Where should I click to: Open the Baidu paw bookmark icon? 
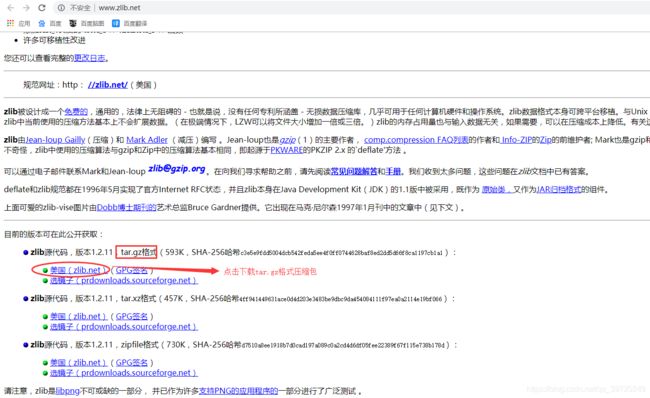[x=41, y=23]
